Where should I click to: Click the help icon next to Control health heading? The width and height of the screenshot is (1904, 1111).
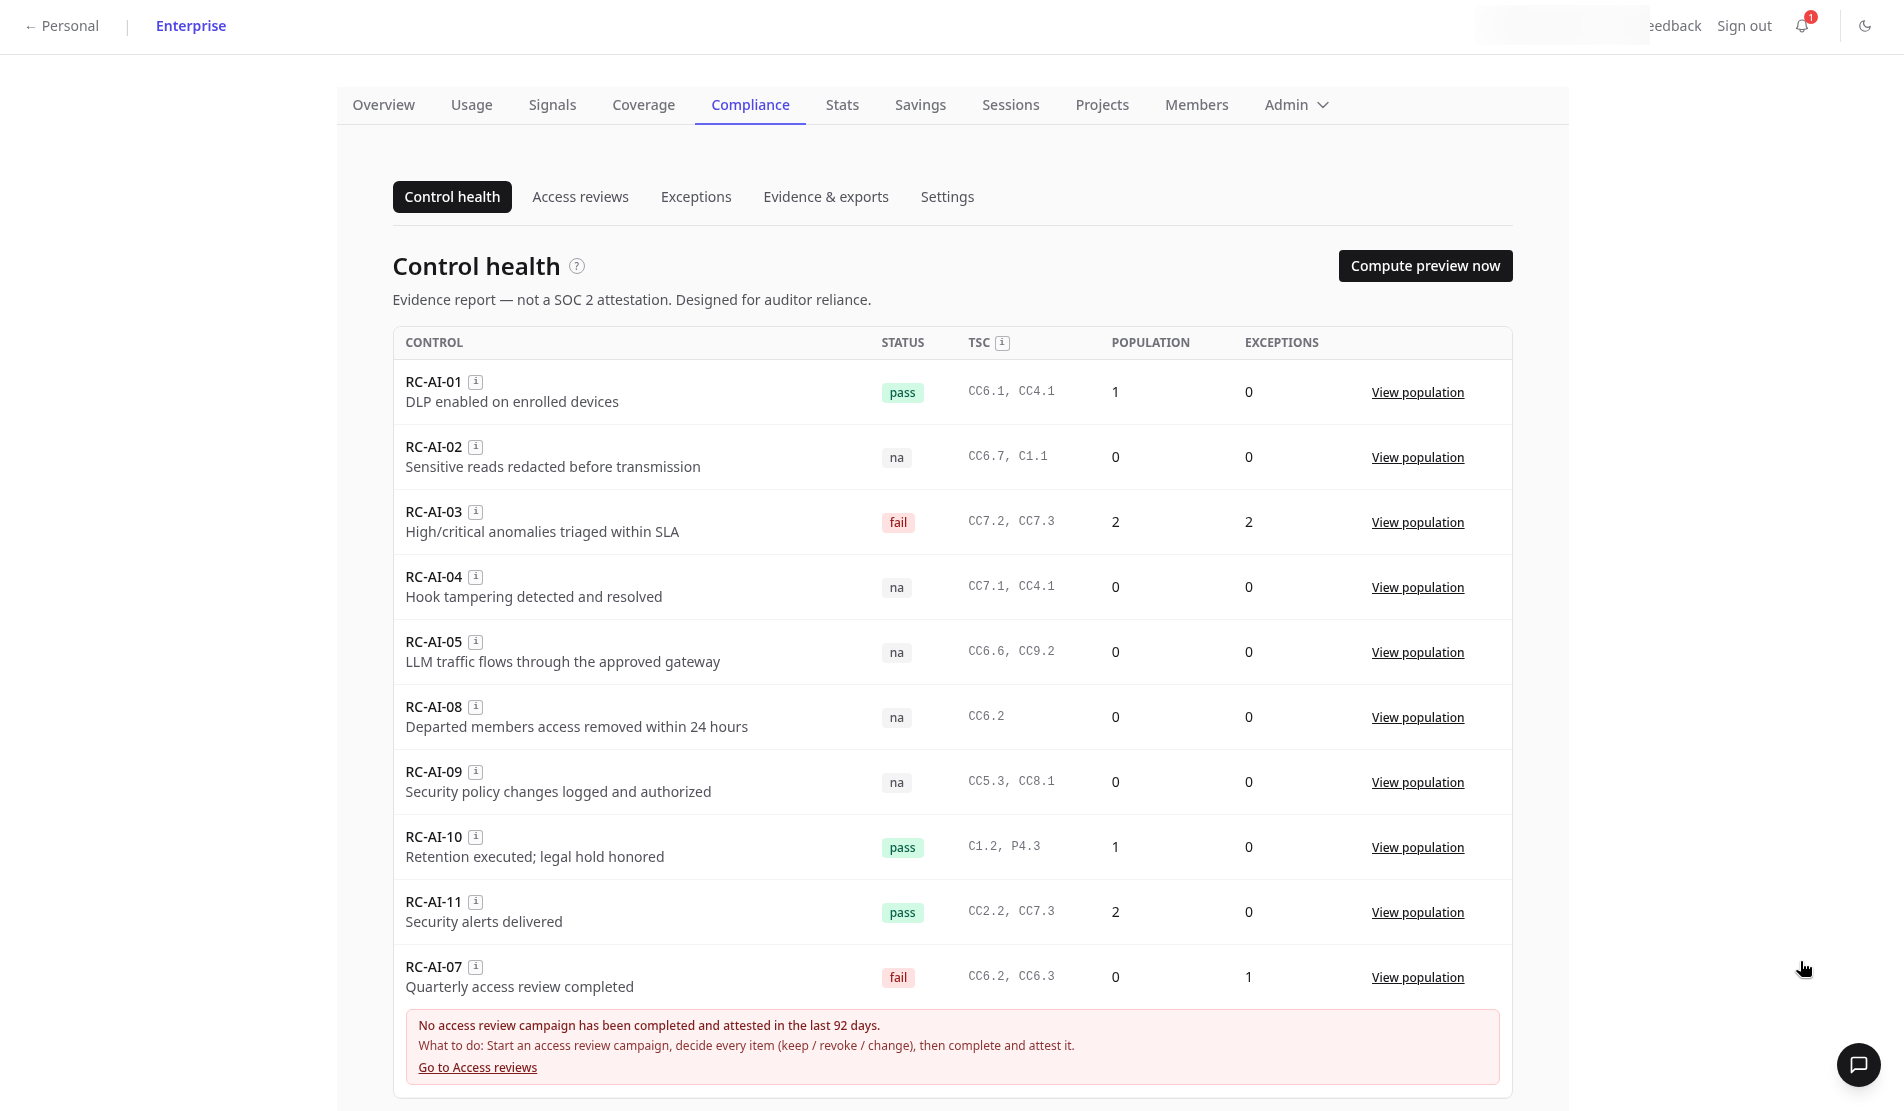tap(577, 266)
